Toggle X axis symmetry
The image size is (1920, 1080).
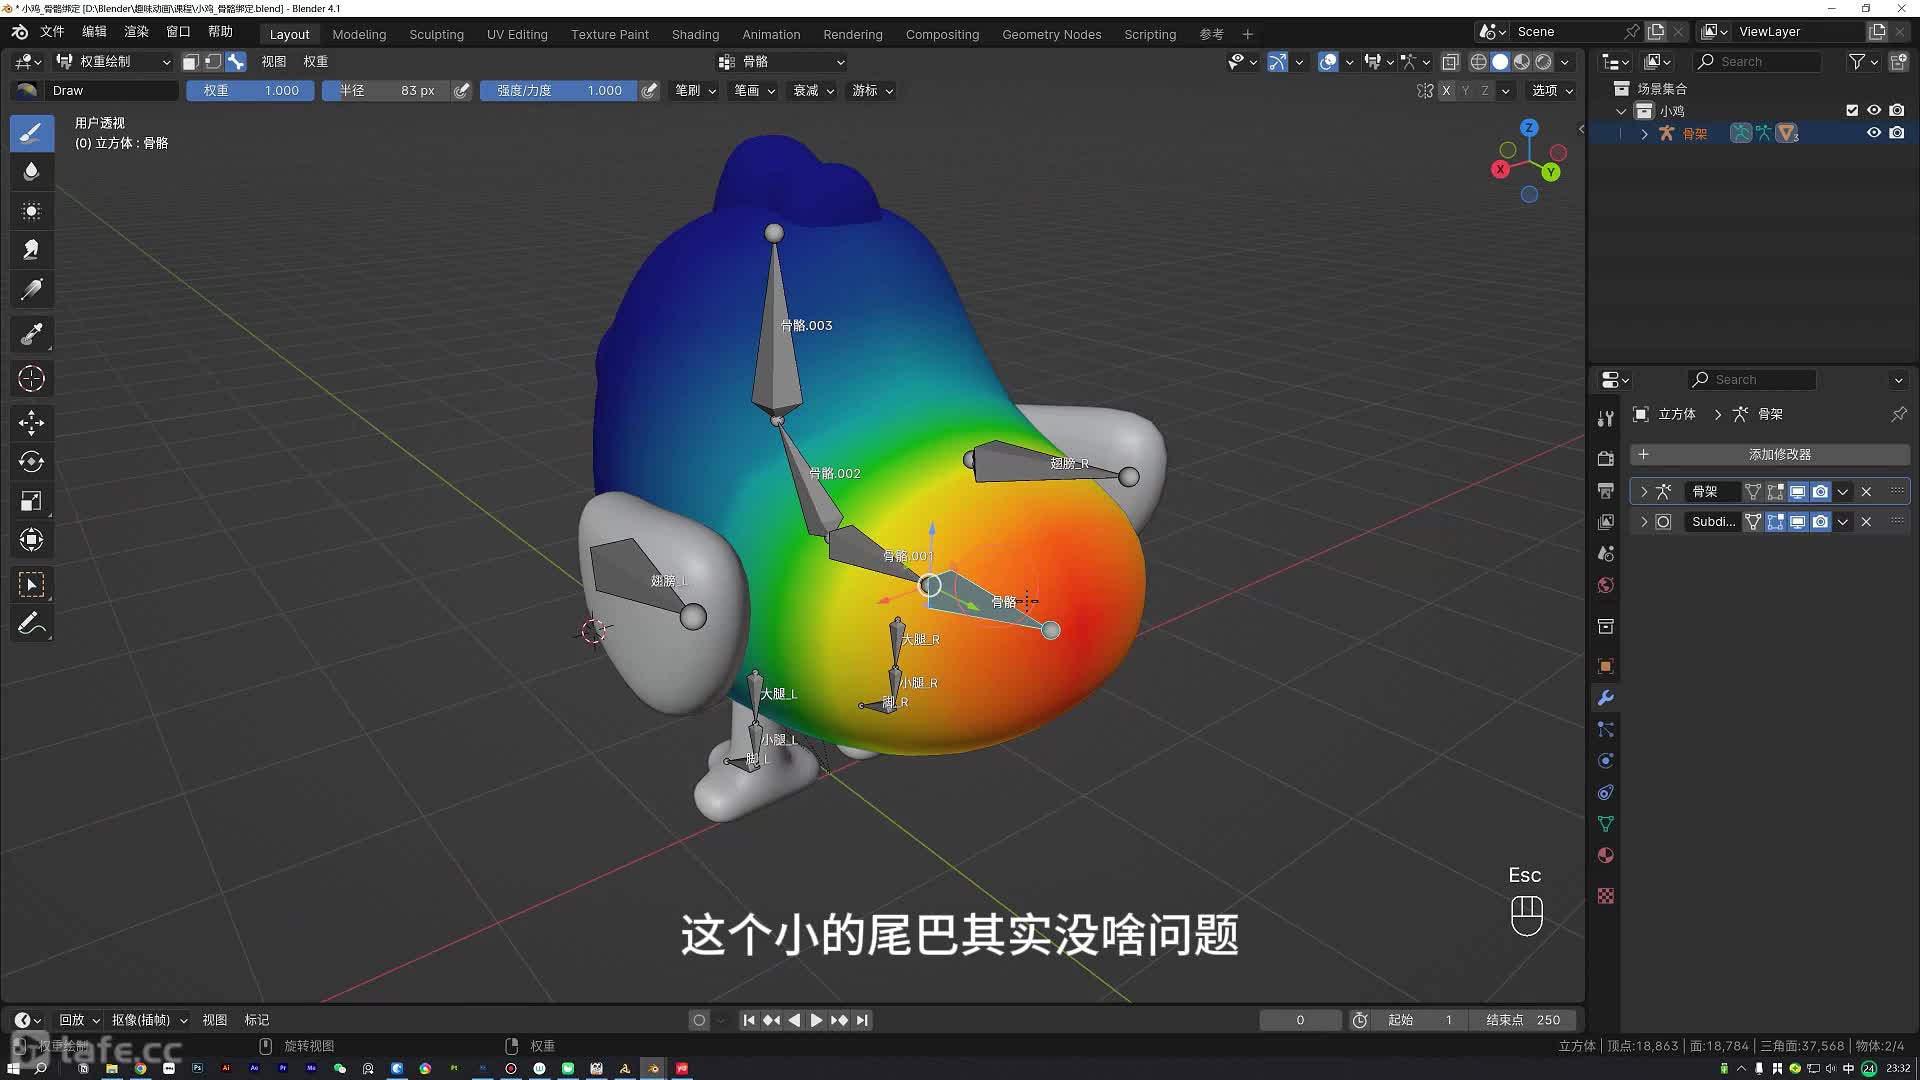coord(1446,91)
